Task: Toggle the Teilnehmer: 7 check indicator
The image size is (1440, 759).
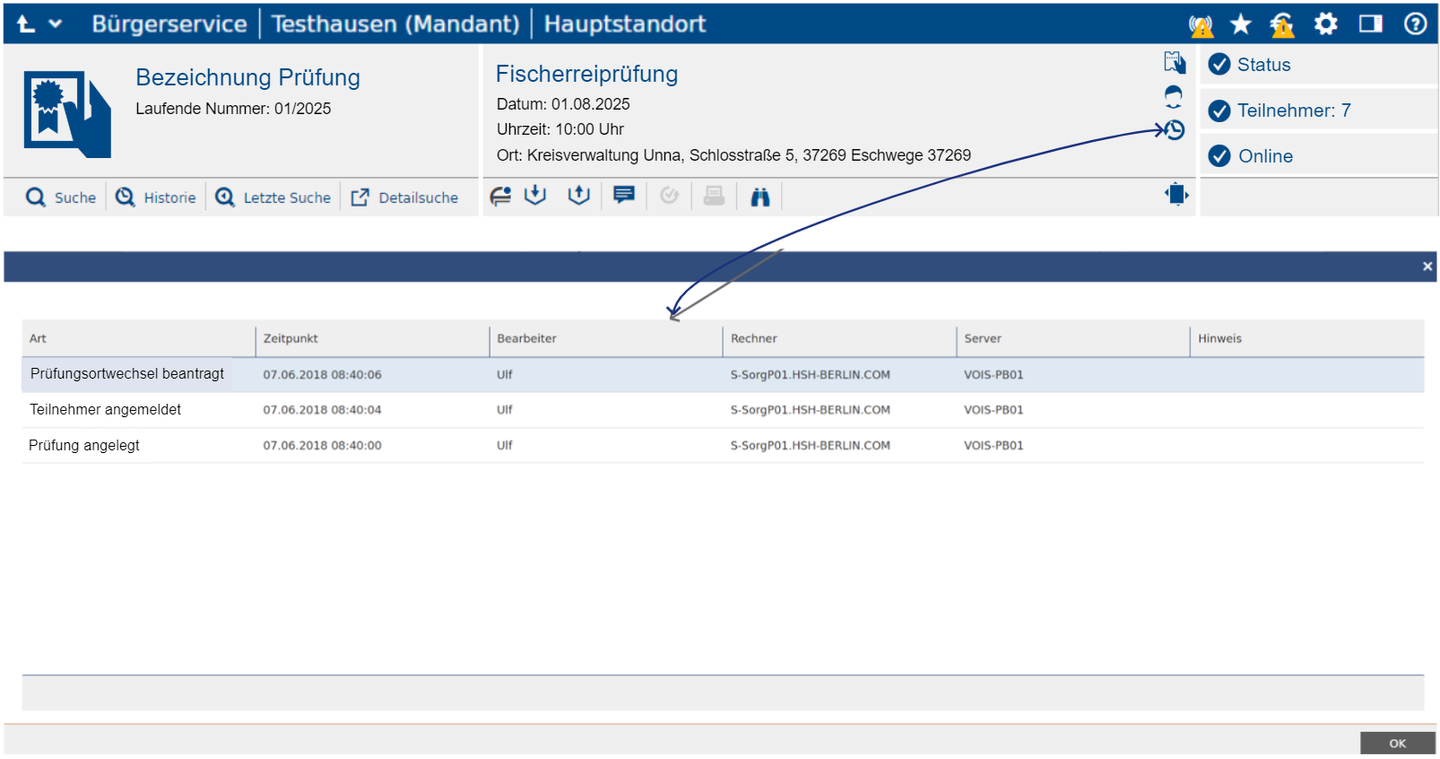Action: pos(1219,111)
